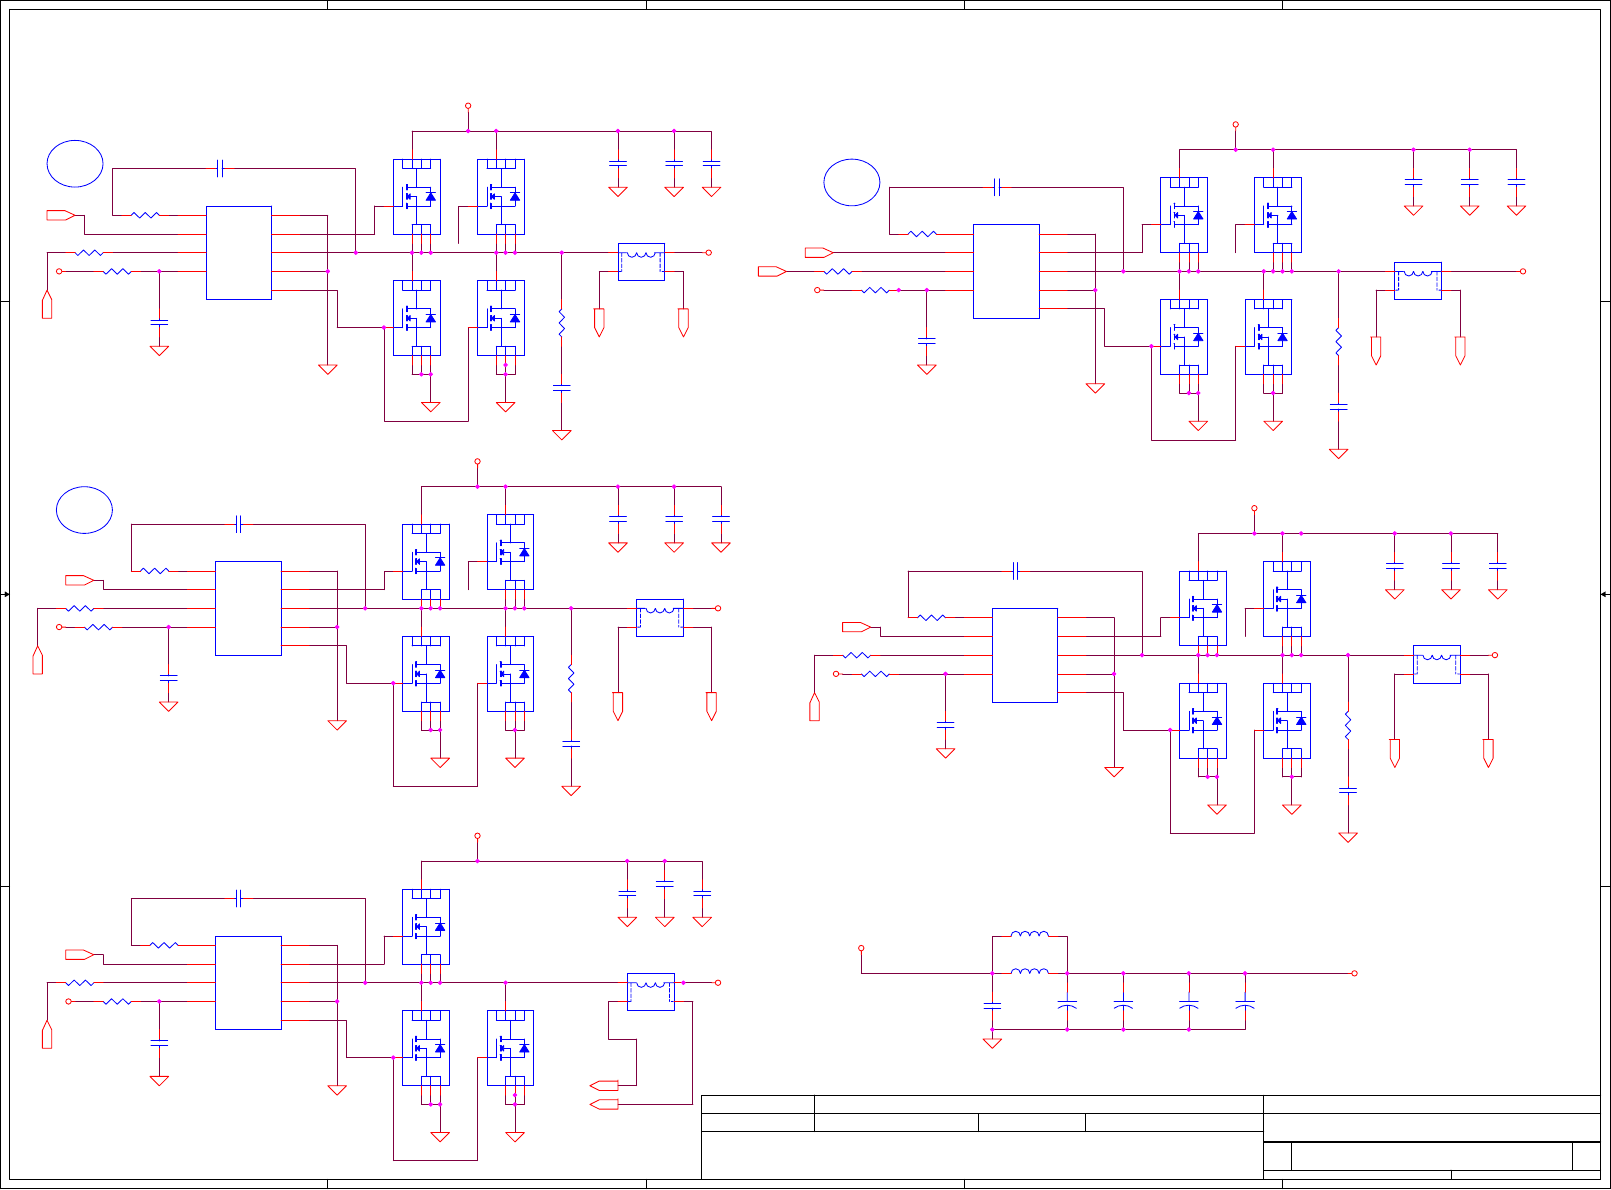Select the vertical snubber resistor in middle-right circuit
This screenshot has height=1190, width=1611.
(x=1348, y=725)
